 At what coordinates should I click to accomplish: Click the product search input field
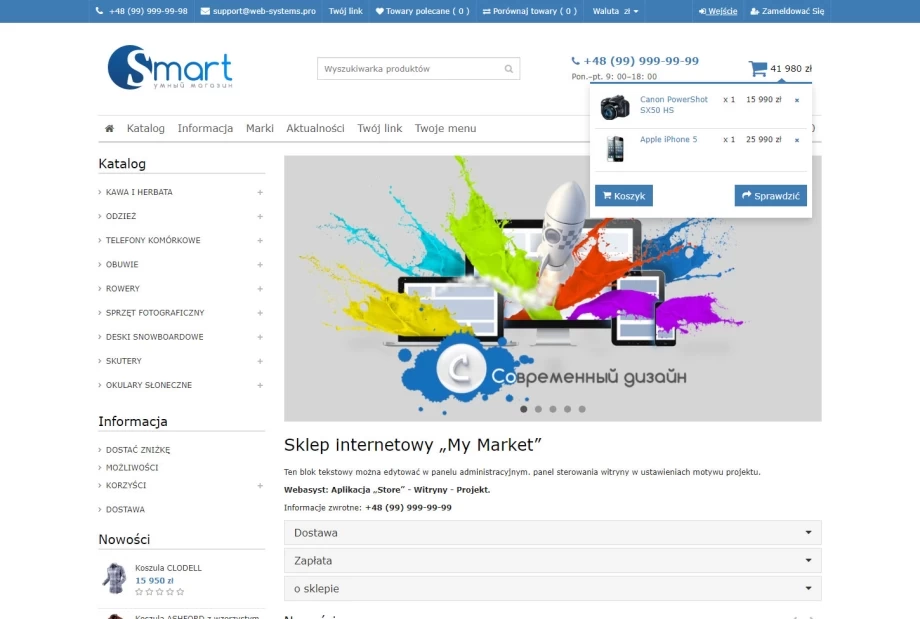coord(410,69)
